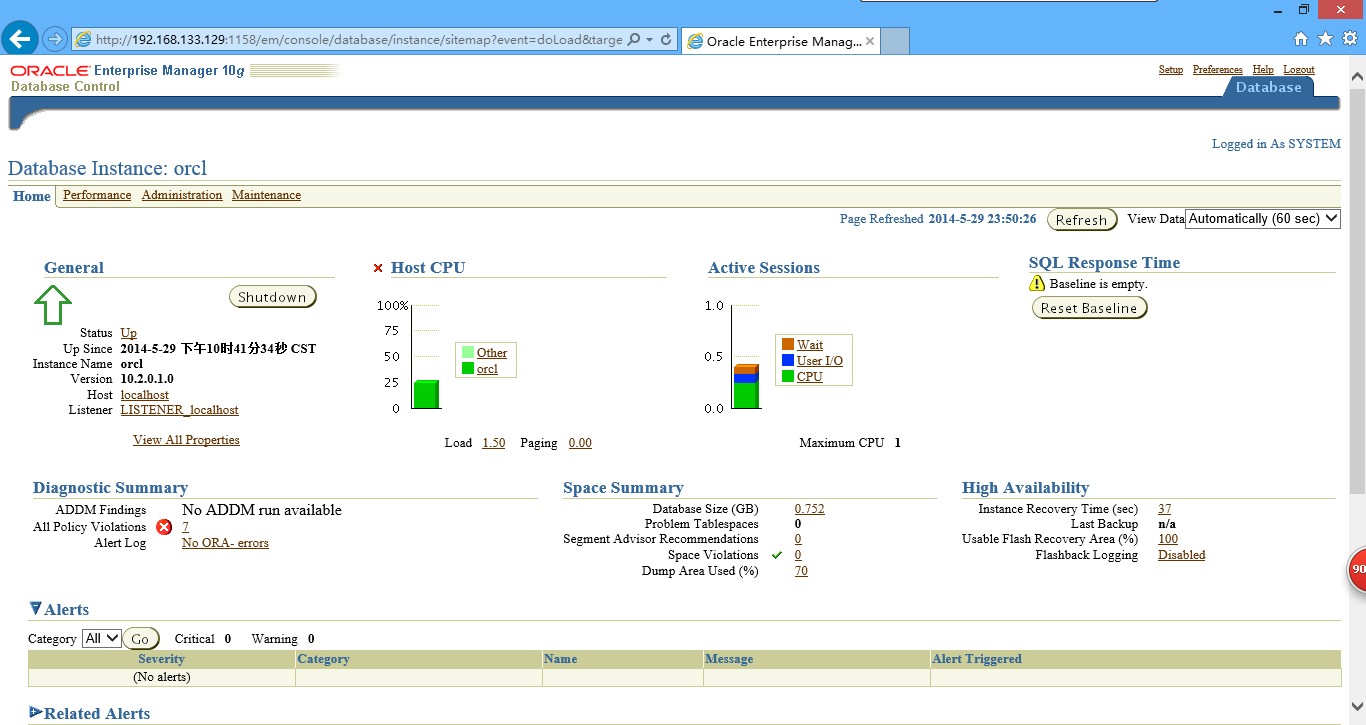Click the Active Sessions stacked bar
Viewport: 1366px width, 725px height.
tap(746, 386)
